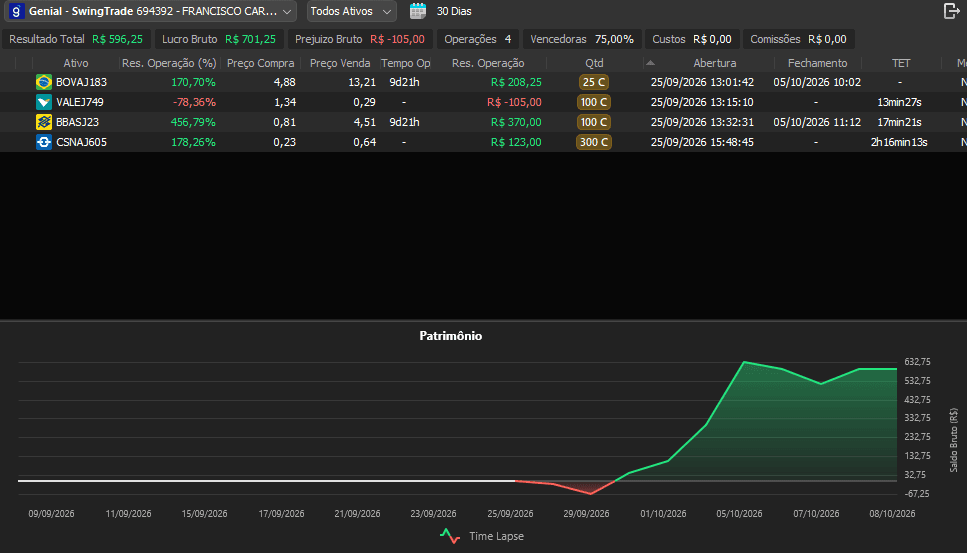Click the TET value 17min21s
This screenshot has height=553, width=967.
pyautogui.click(x=899, y=122)
